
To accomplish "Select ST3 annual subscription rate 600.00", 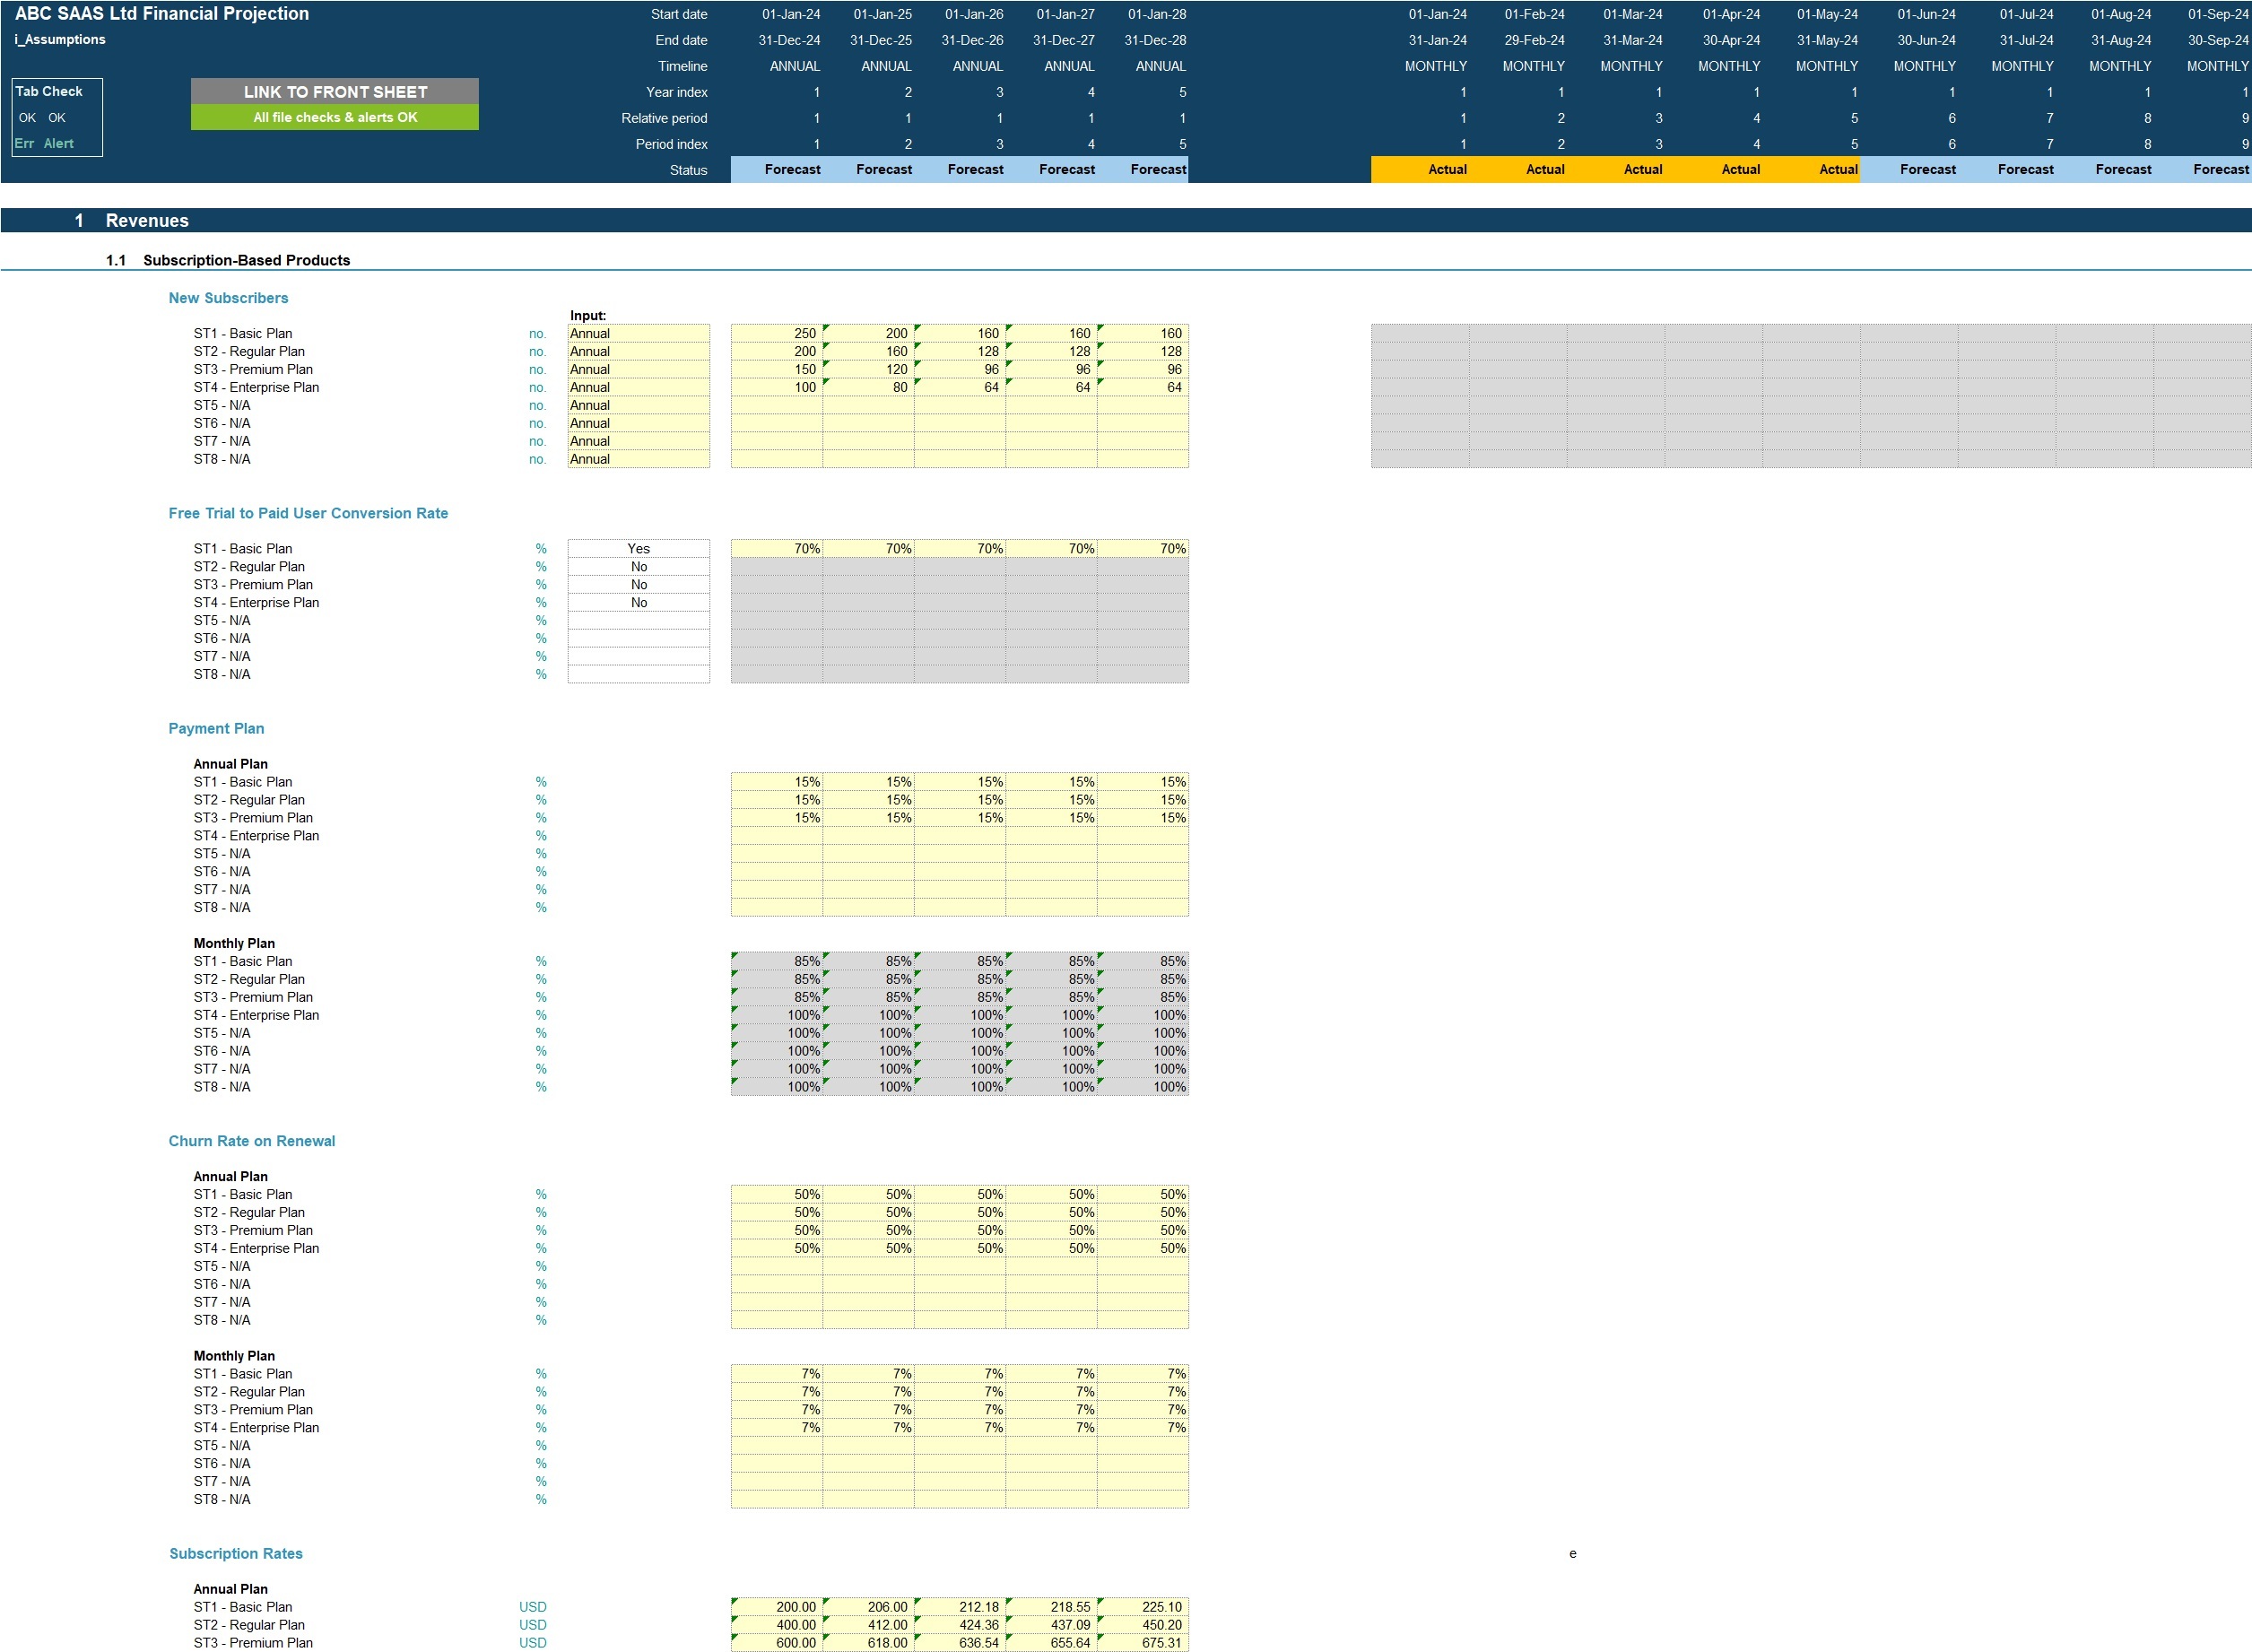I will [777, 1643].
